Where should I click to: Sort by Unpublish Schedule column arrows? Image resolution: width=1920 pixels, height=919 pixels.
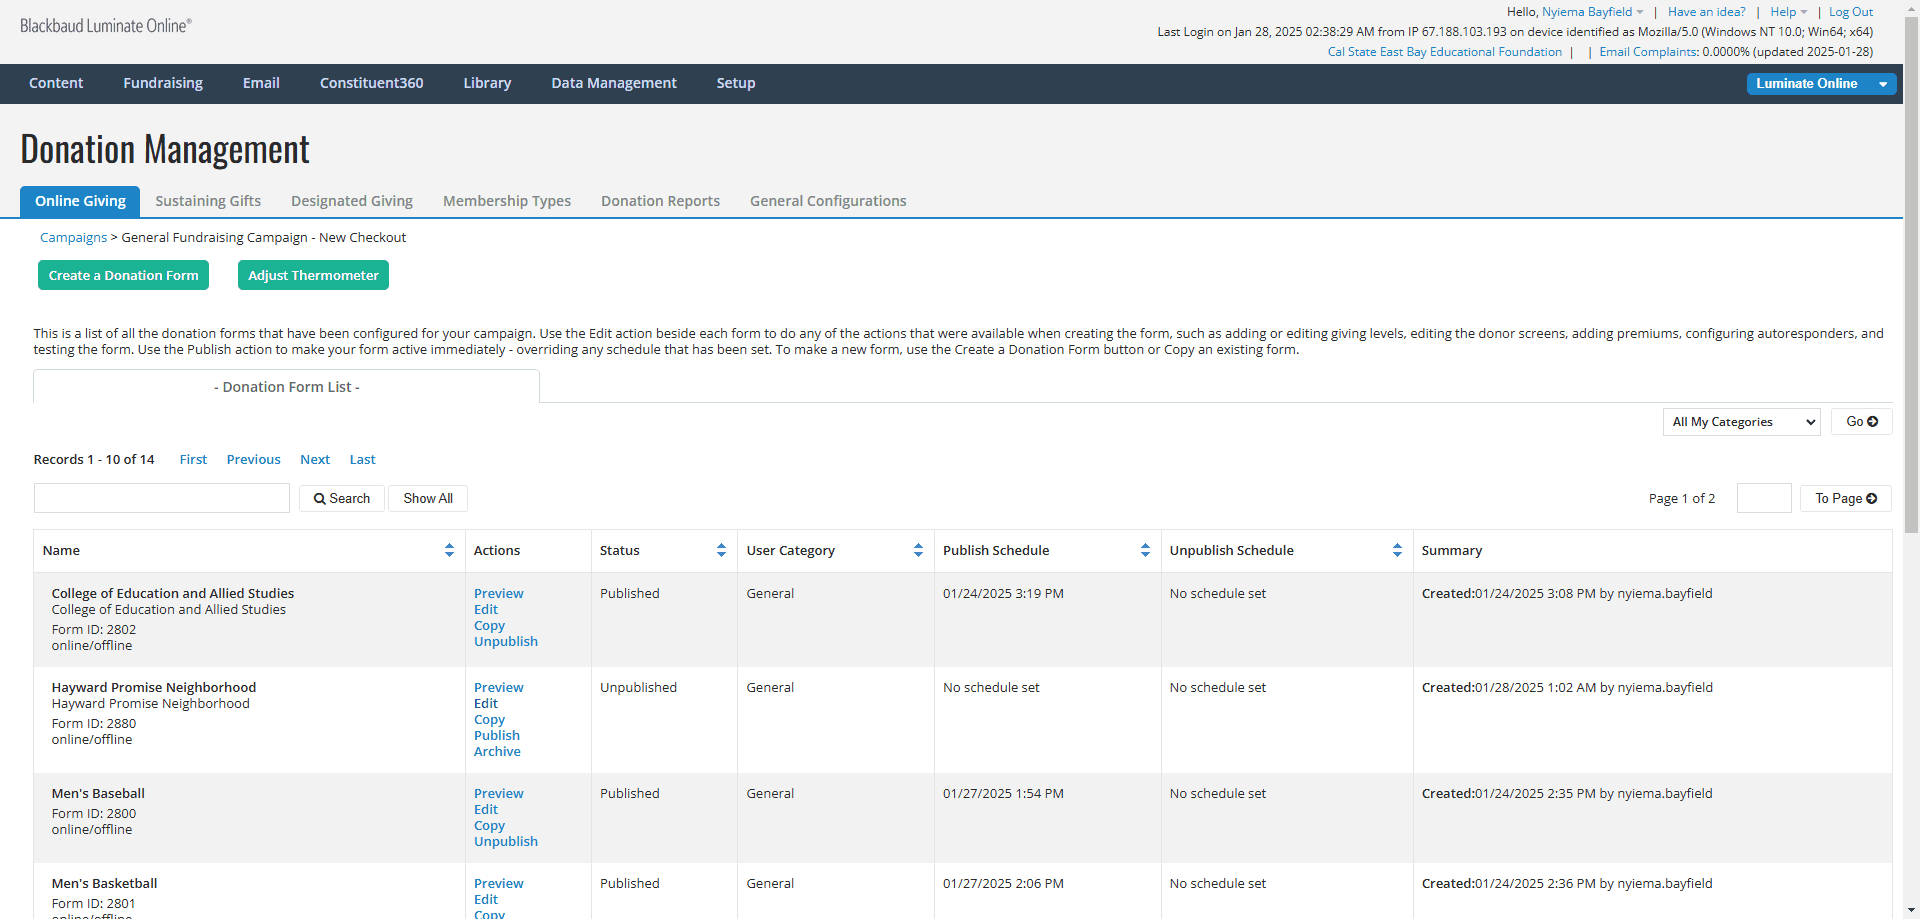click(1397, 550)
